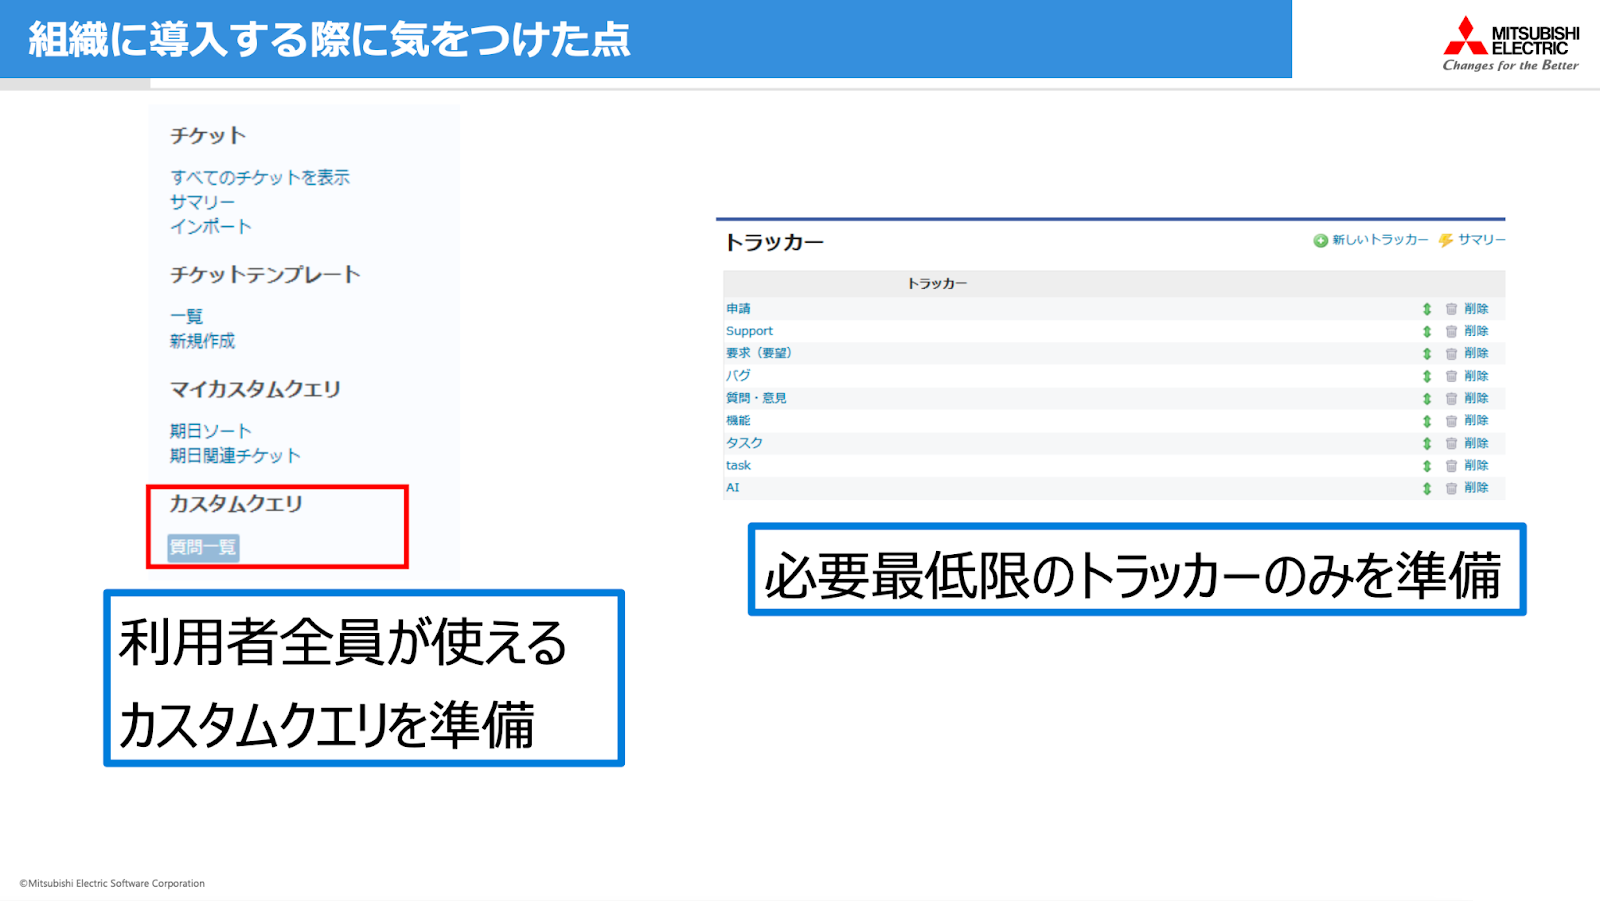Open the AI tracker
Image resolution: width=1600 pixels, height=901 pixels.
tap(733, 488)
